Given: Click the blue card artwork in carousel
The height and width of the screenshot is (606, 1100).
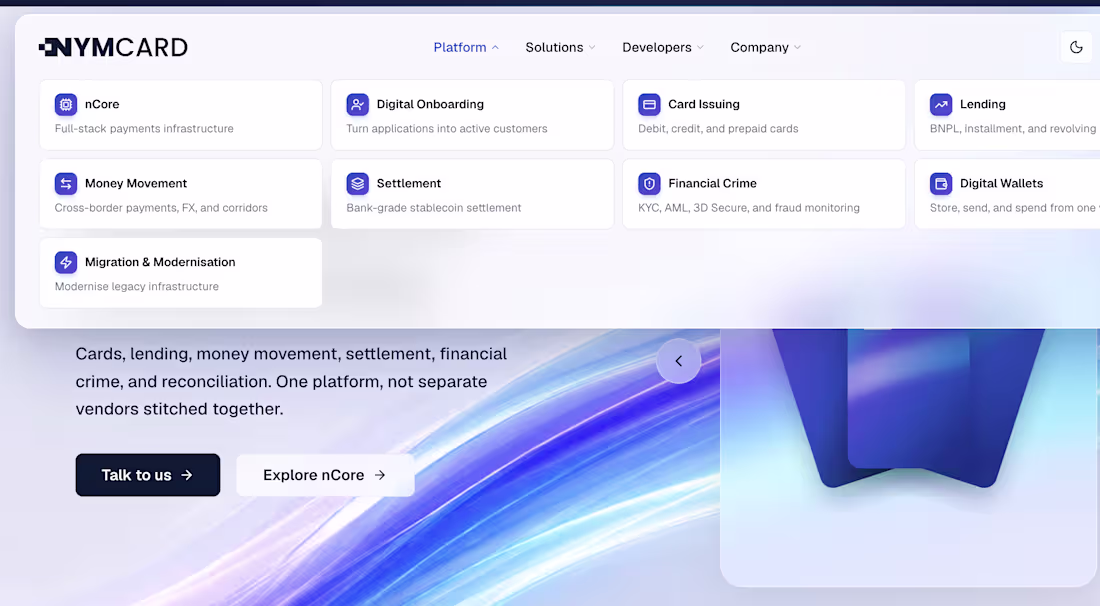Looking at the screenshot, I should pos(909,407).
